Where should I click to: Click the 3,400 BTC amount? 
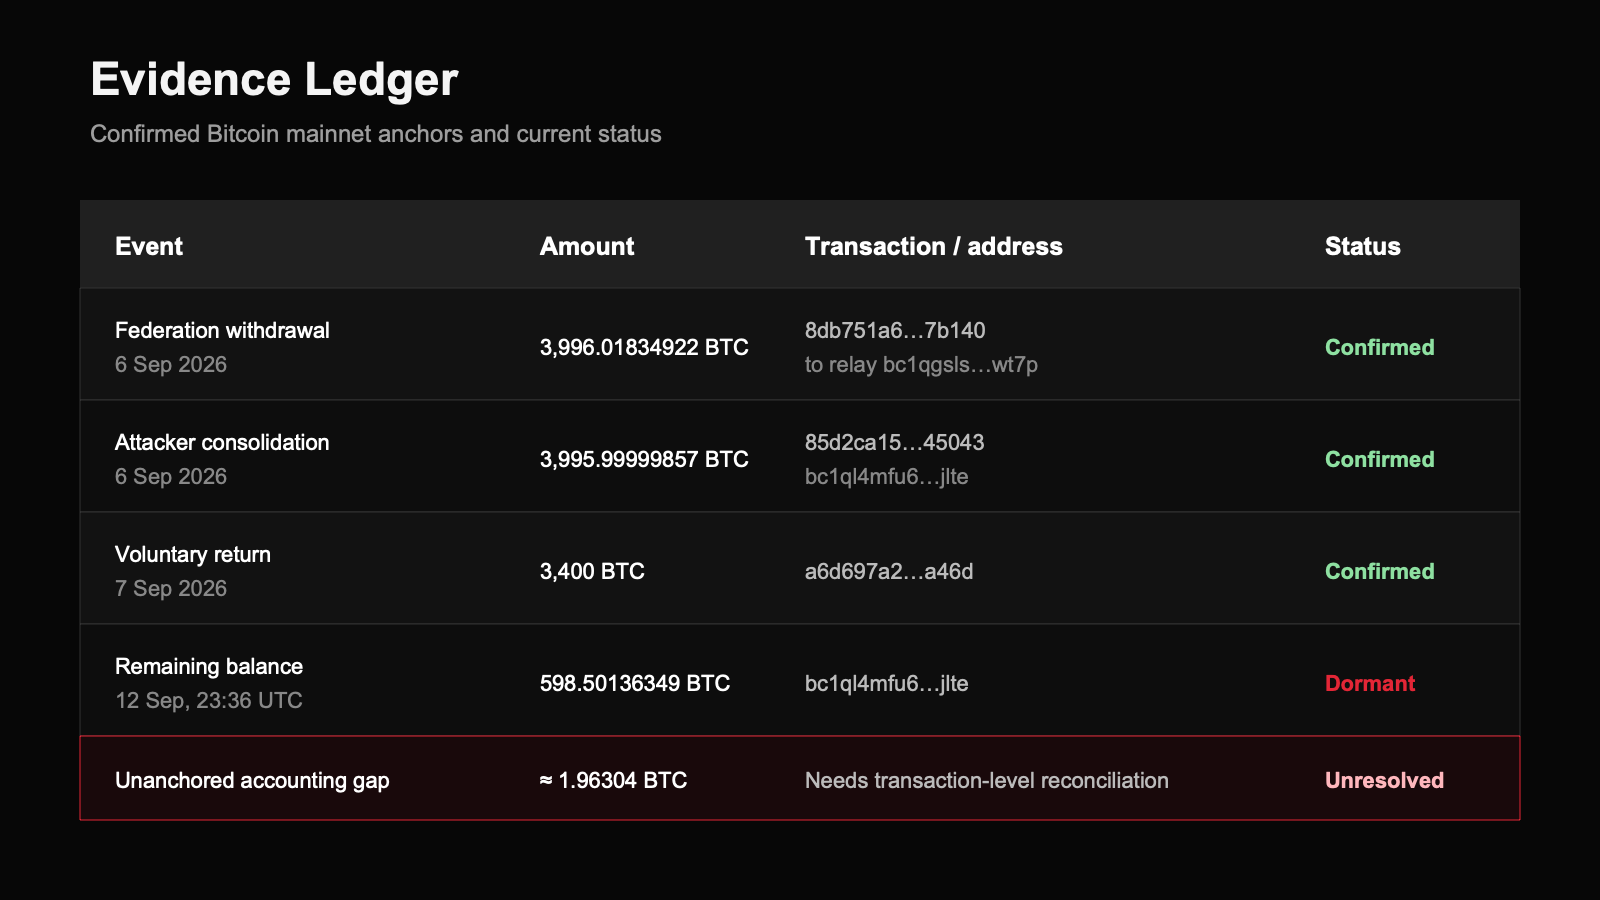pyautogui.click(x=592, y=571)
